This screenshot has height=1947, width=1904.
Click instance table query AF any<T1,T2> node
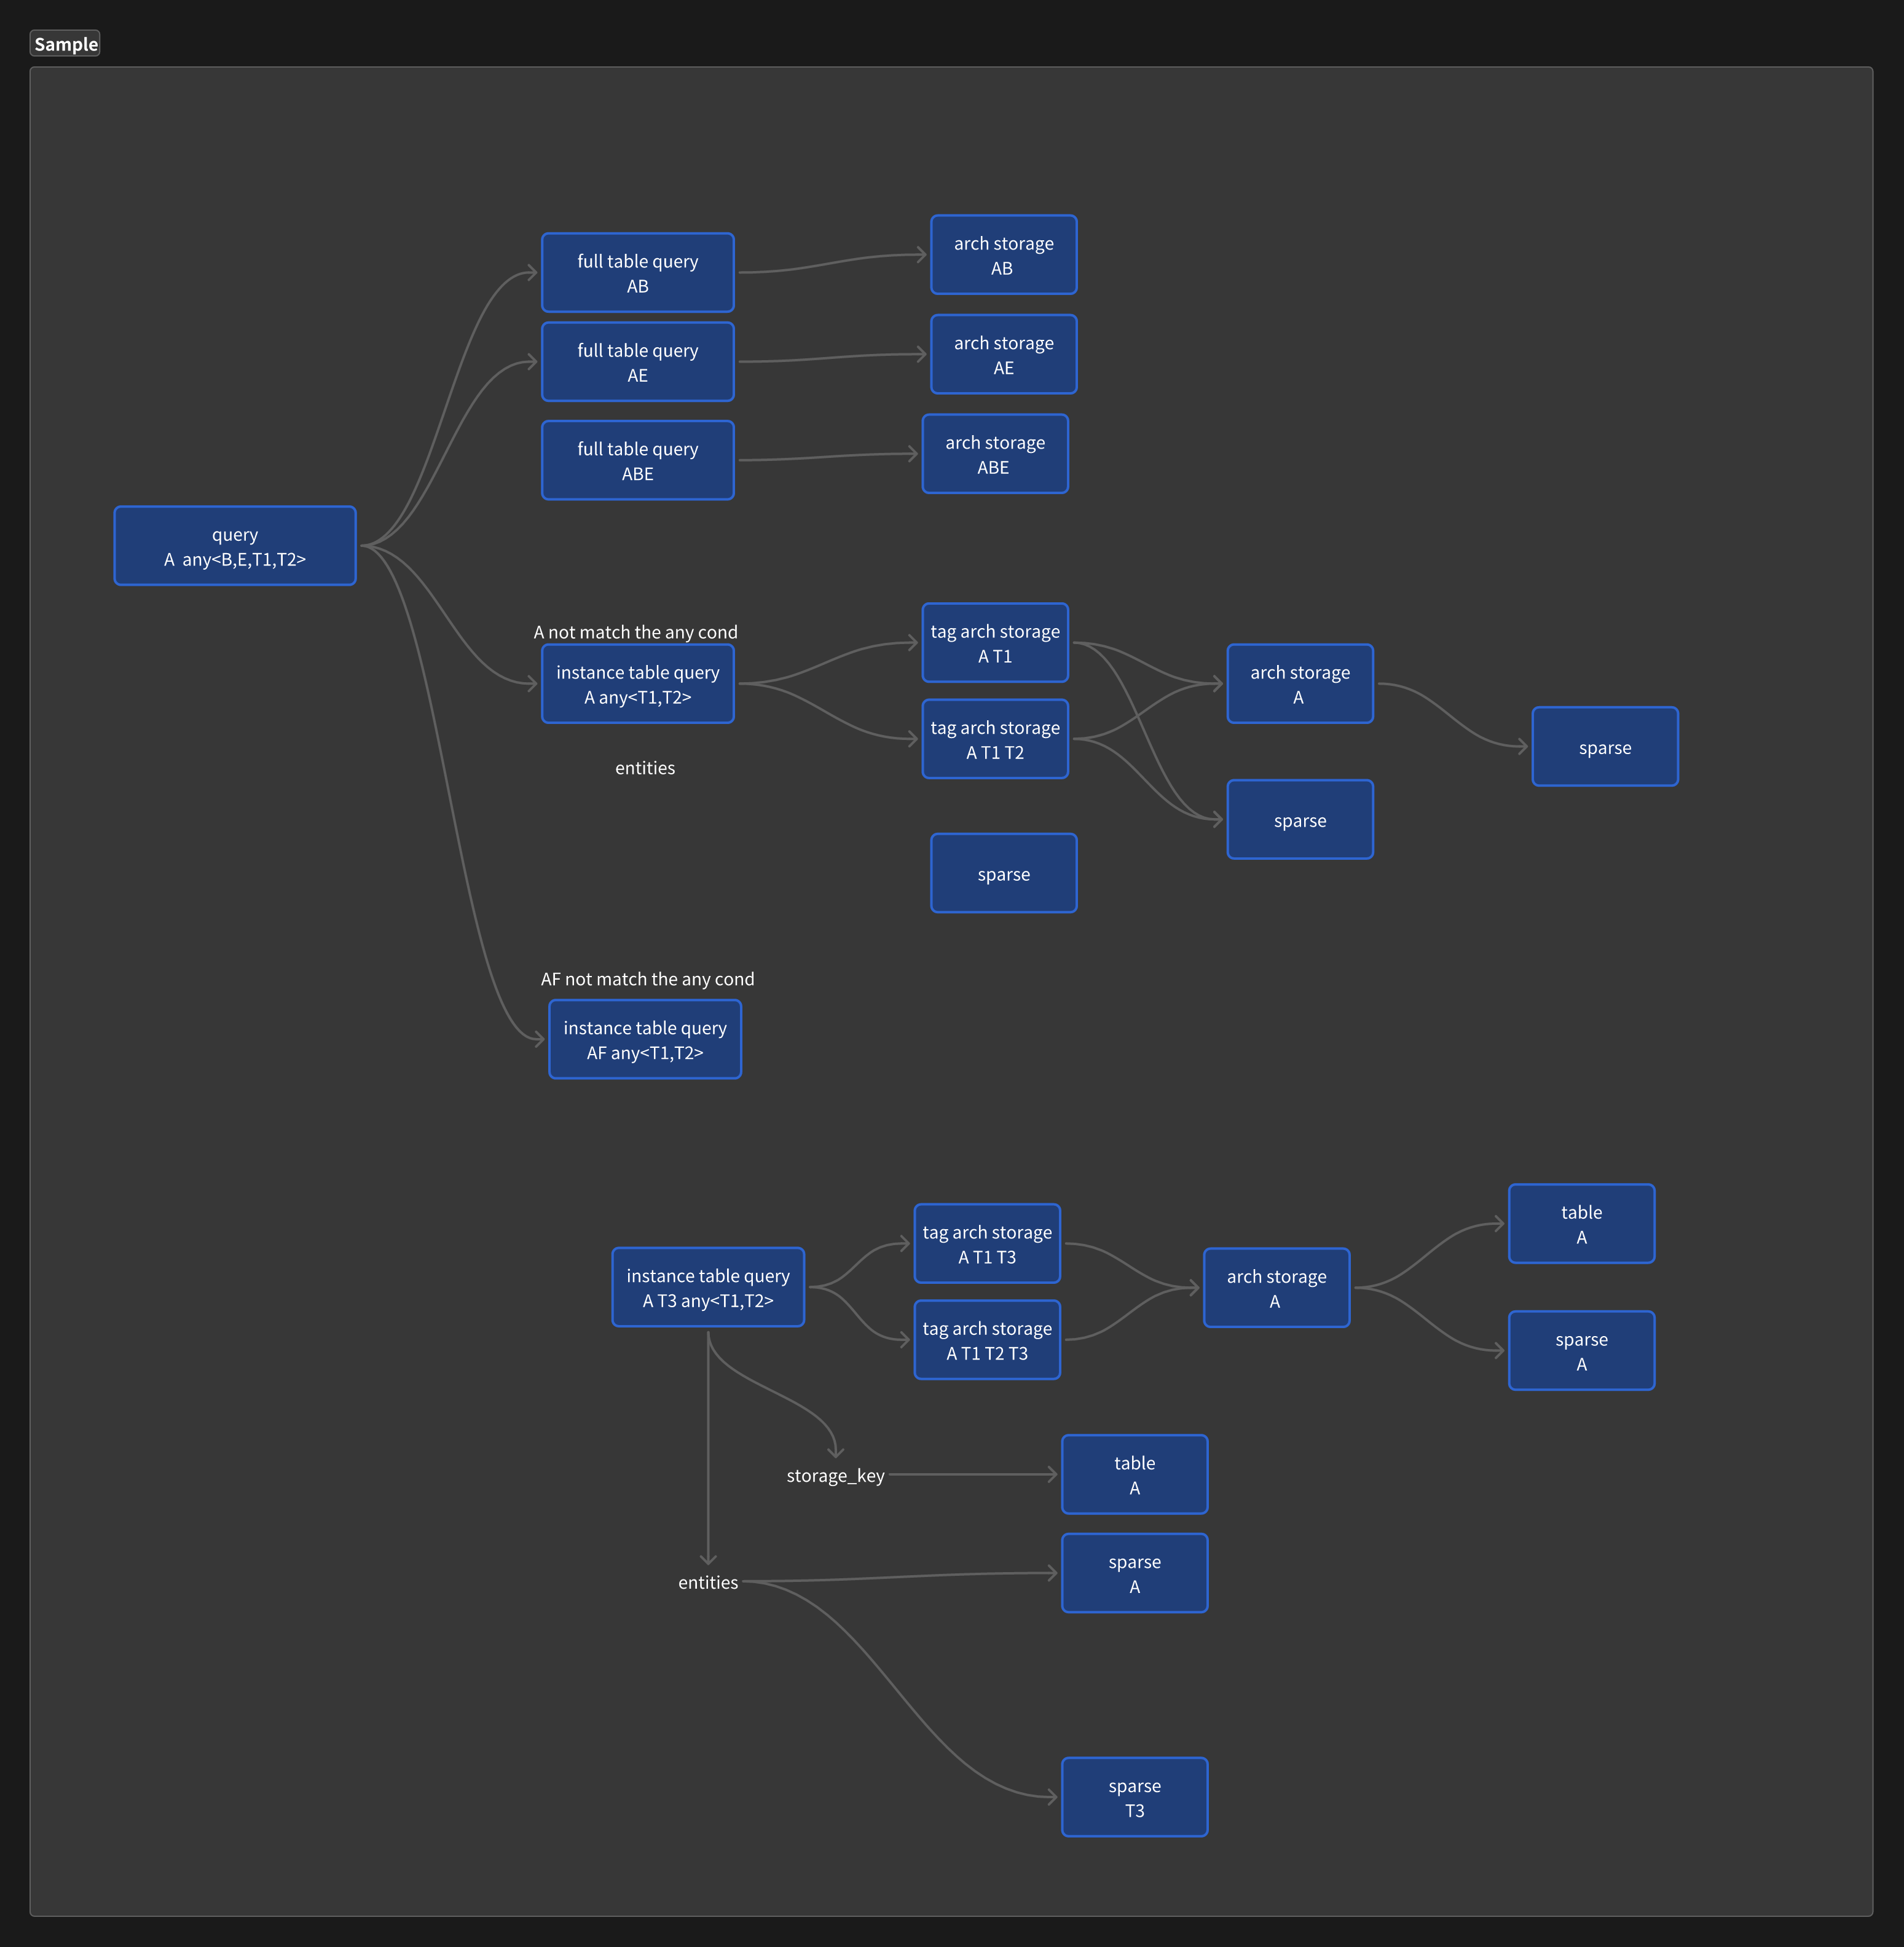coord(644,1040)
